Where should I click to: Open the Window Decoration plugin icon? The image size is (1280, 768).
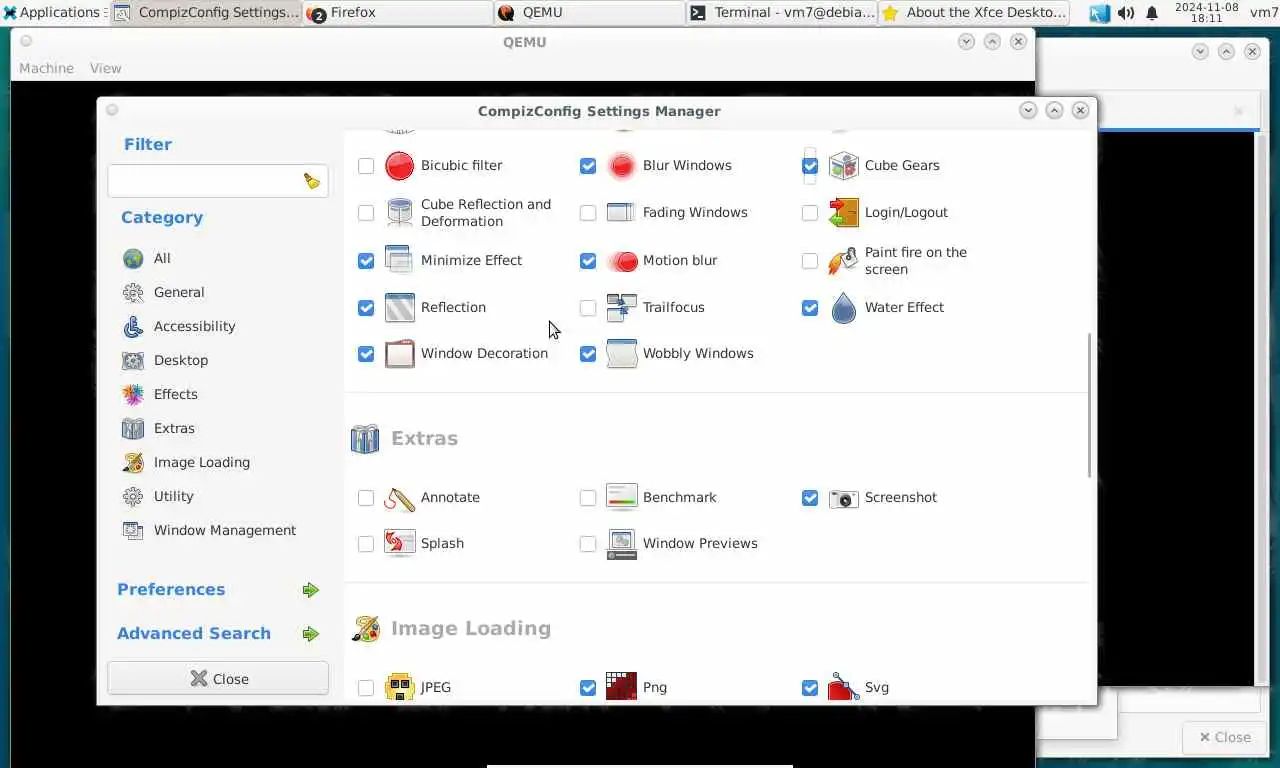(399, 354)
